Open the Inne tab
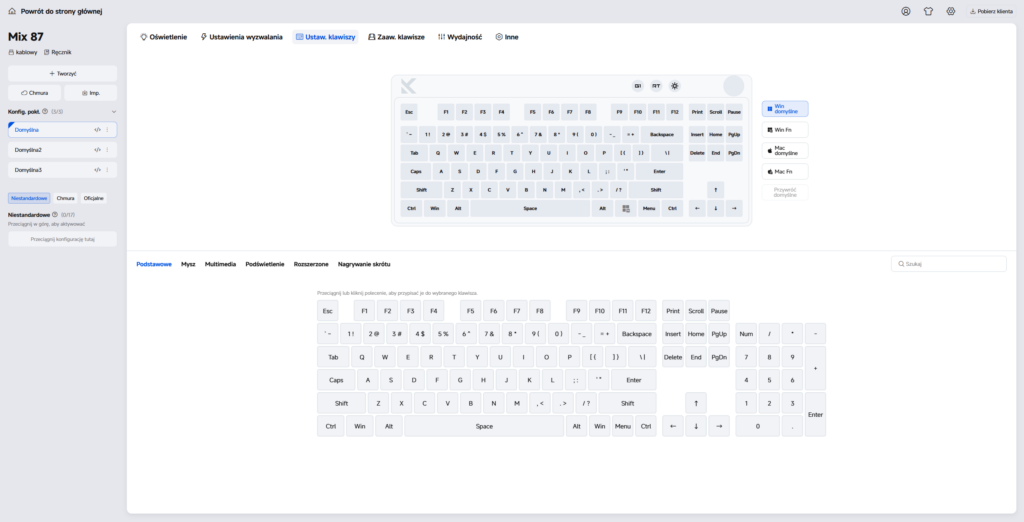This screenshot has height=522, width=1024. click(x=507, y=37)
